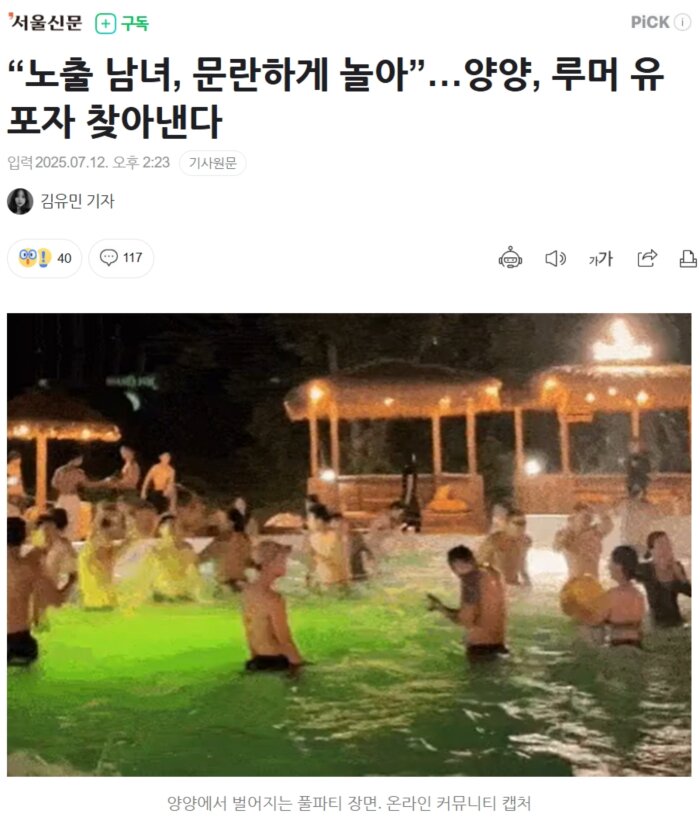Click the info icon beside PiCK
The image size is (700, 824).
pos(683,22)
